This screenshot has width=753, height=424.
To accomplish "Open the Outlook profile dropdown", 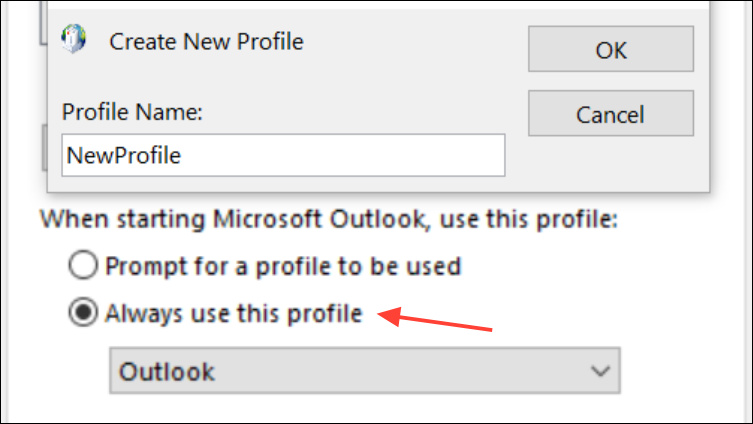I will (x=364, y=371).
